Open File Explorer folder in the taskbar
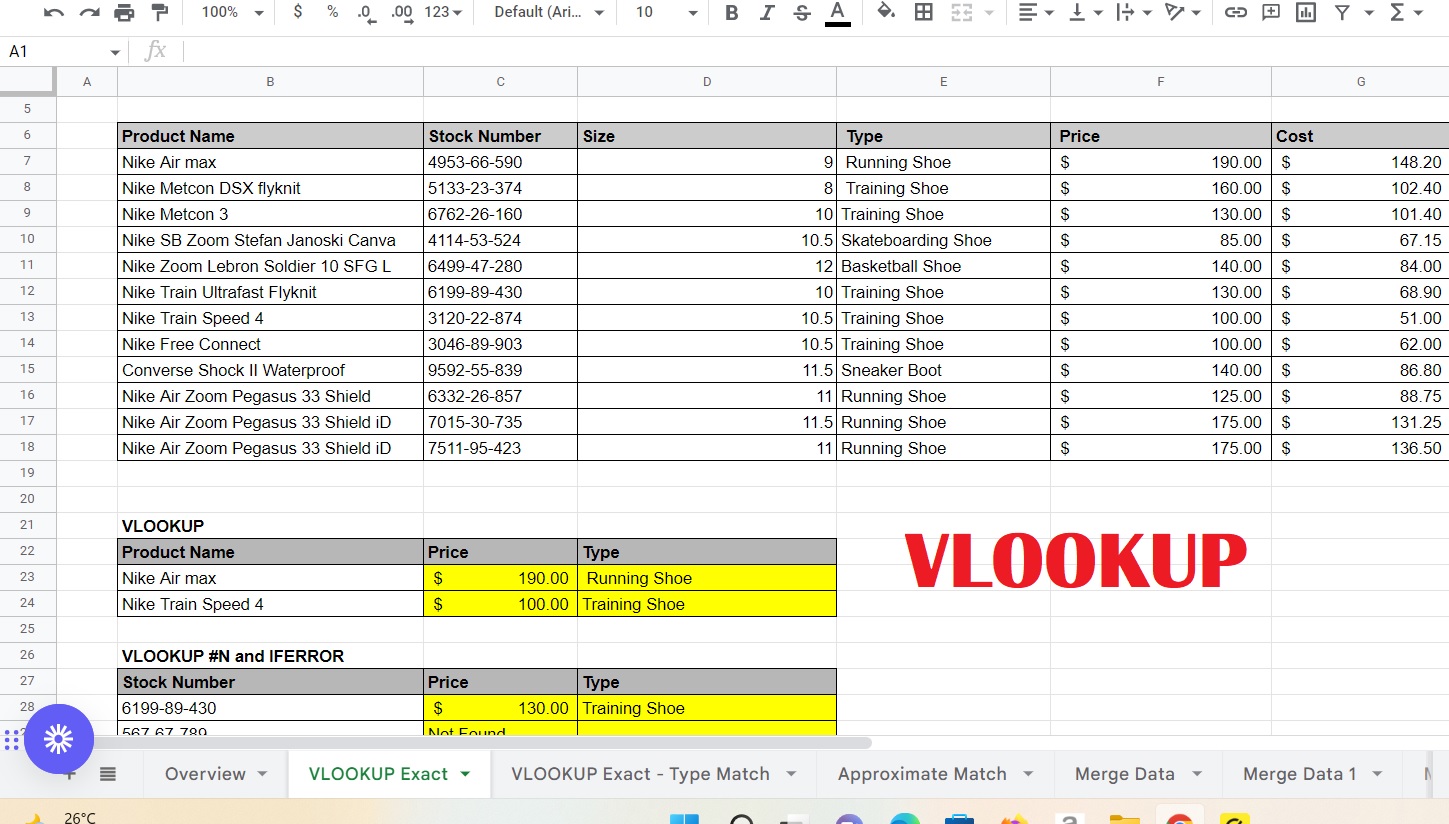 [1125, 819]
